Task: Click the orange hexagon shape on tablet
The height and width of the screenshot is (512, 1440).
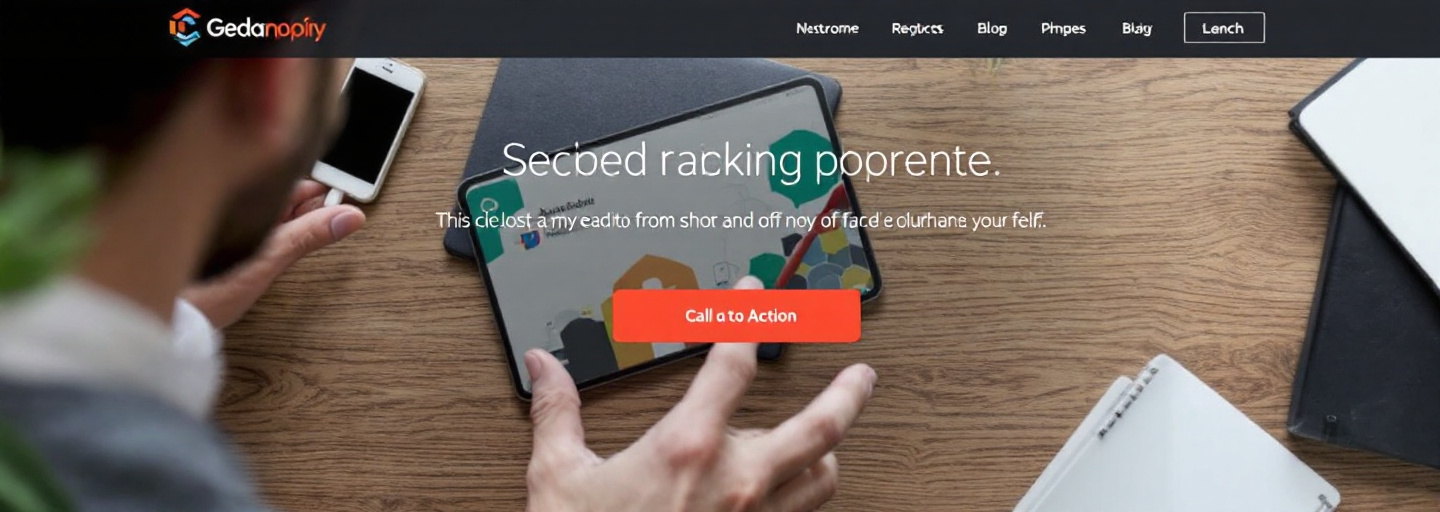Action: (x=648, y=305)
